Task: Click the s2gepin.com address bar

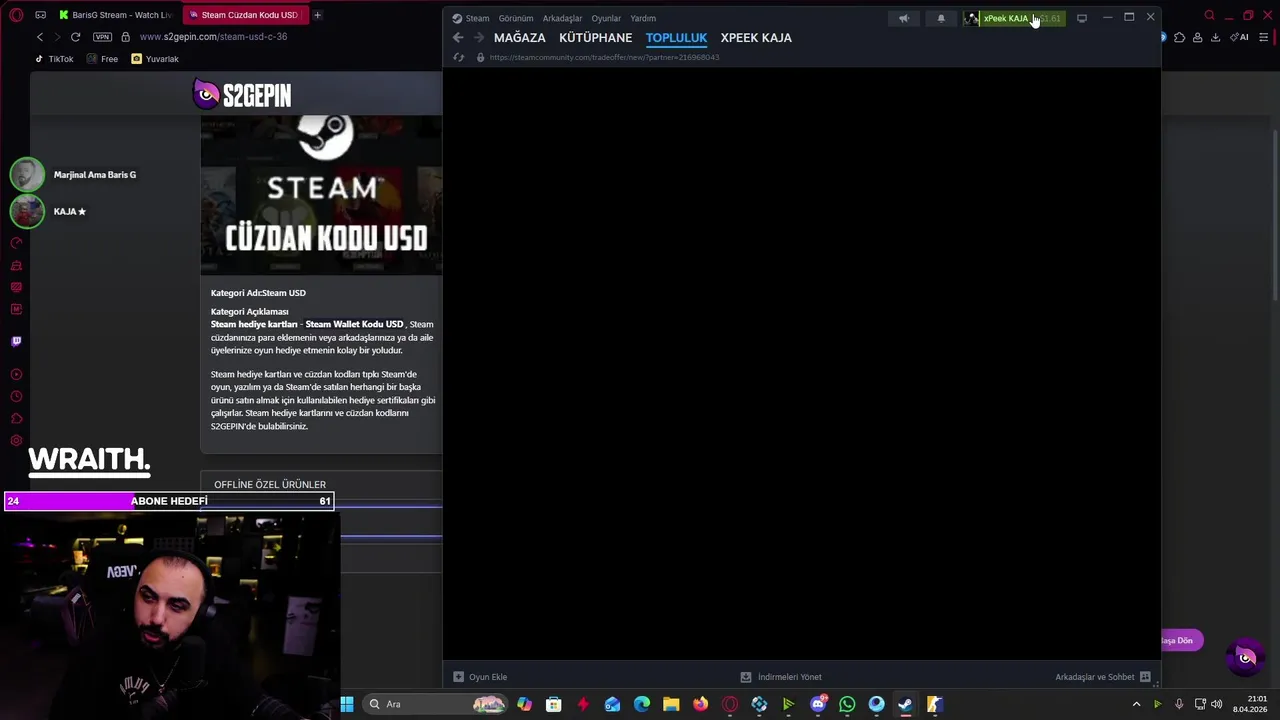Action: click(x=213, y=37)
